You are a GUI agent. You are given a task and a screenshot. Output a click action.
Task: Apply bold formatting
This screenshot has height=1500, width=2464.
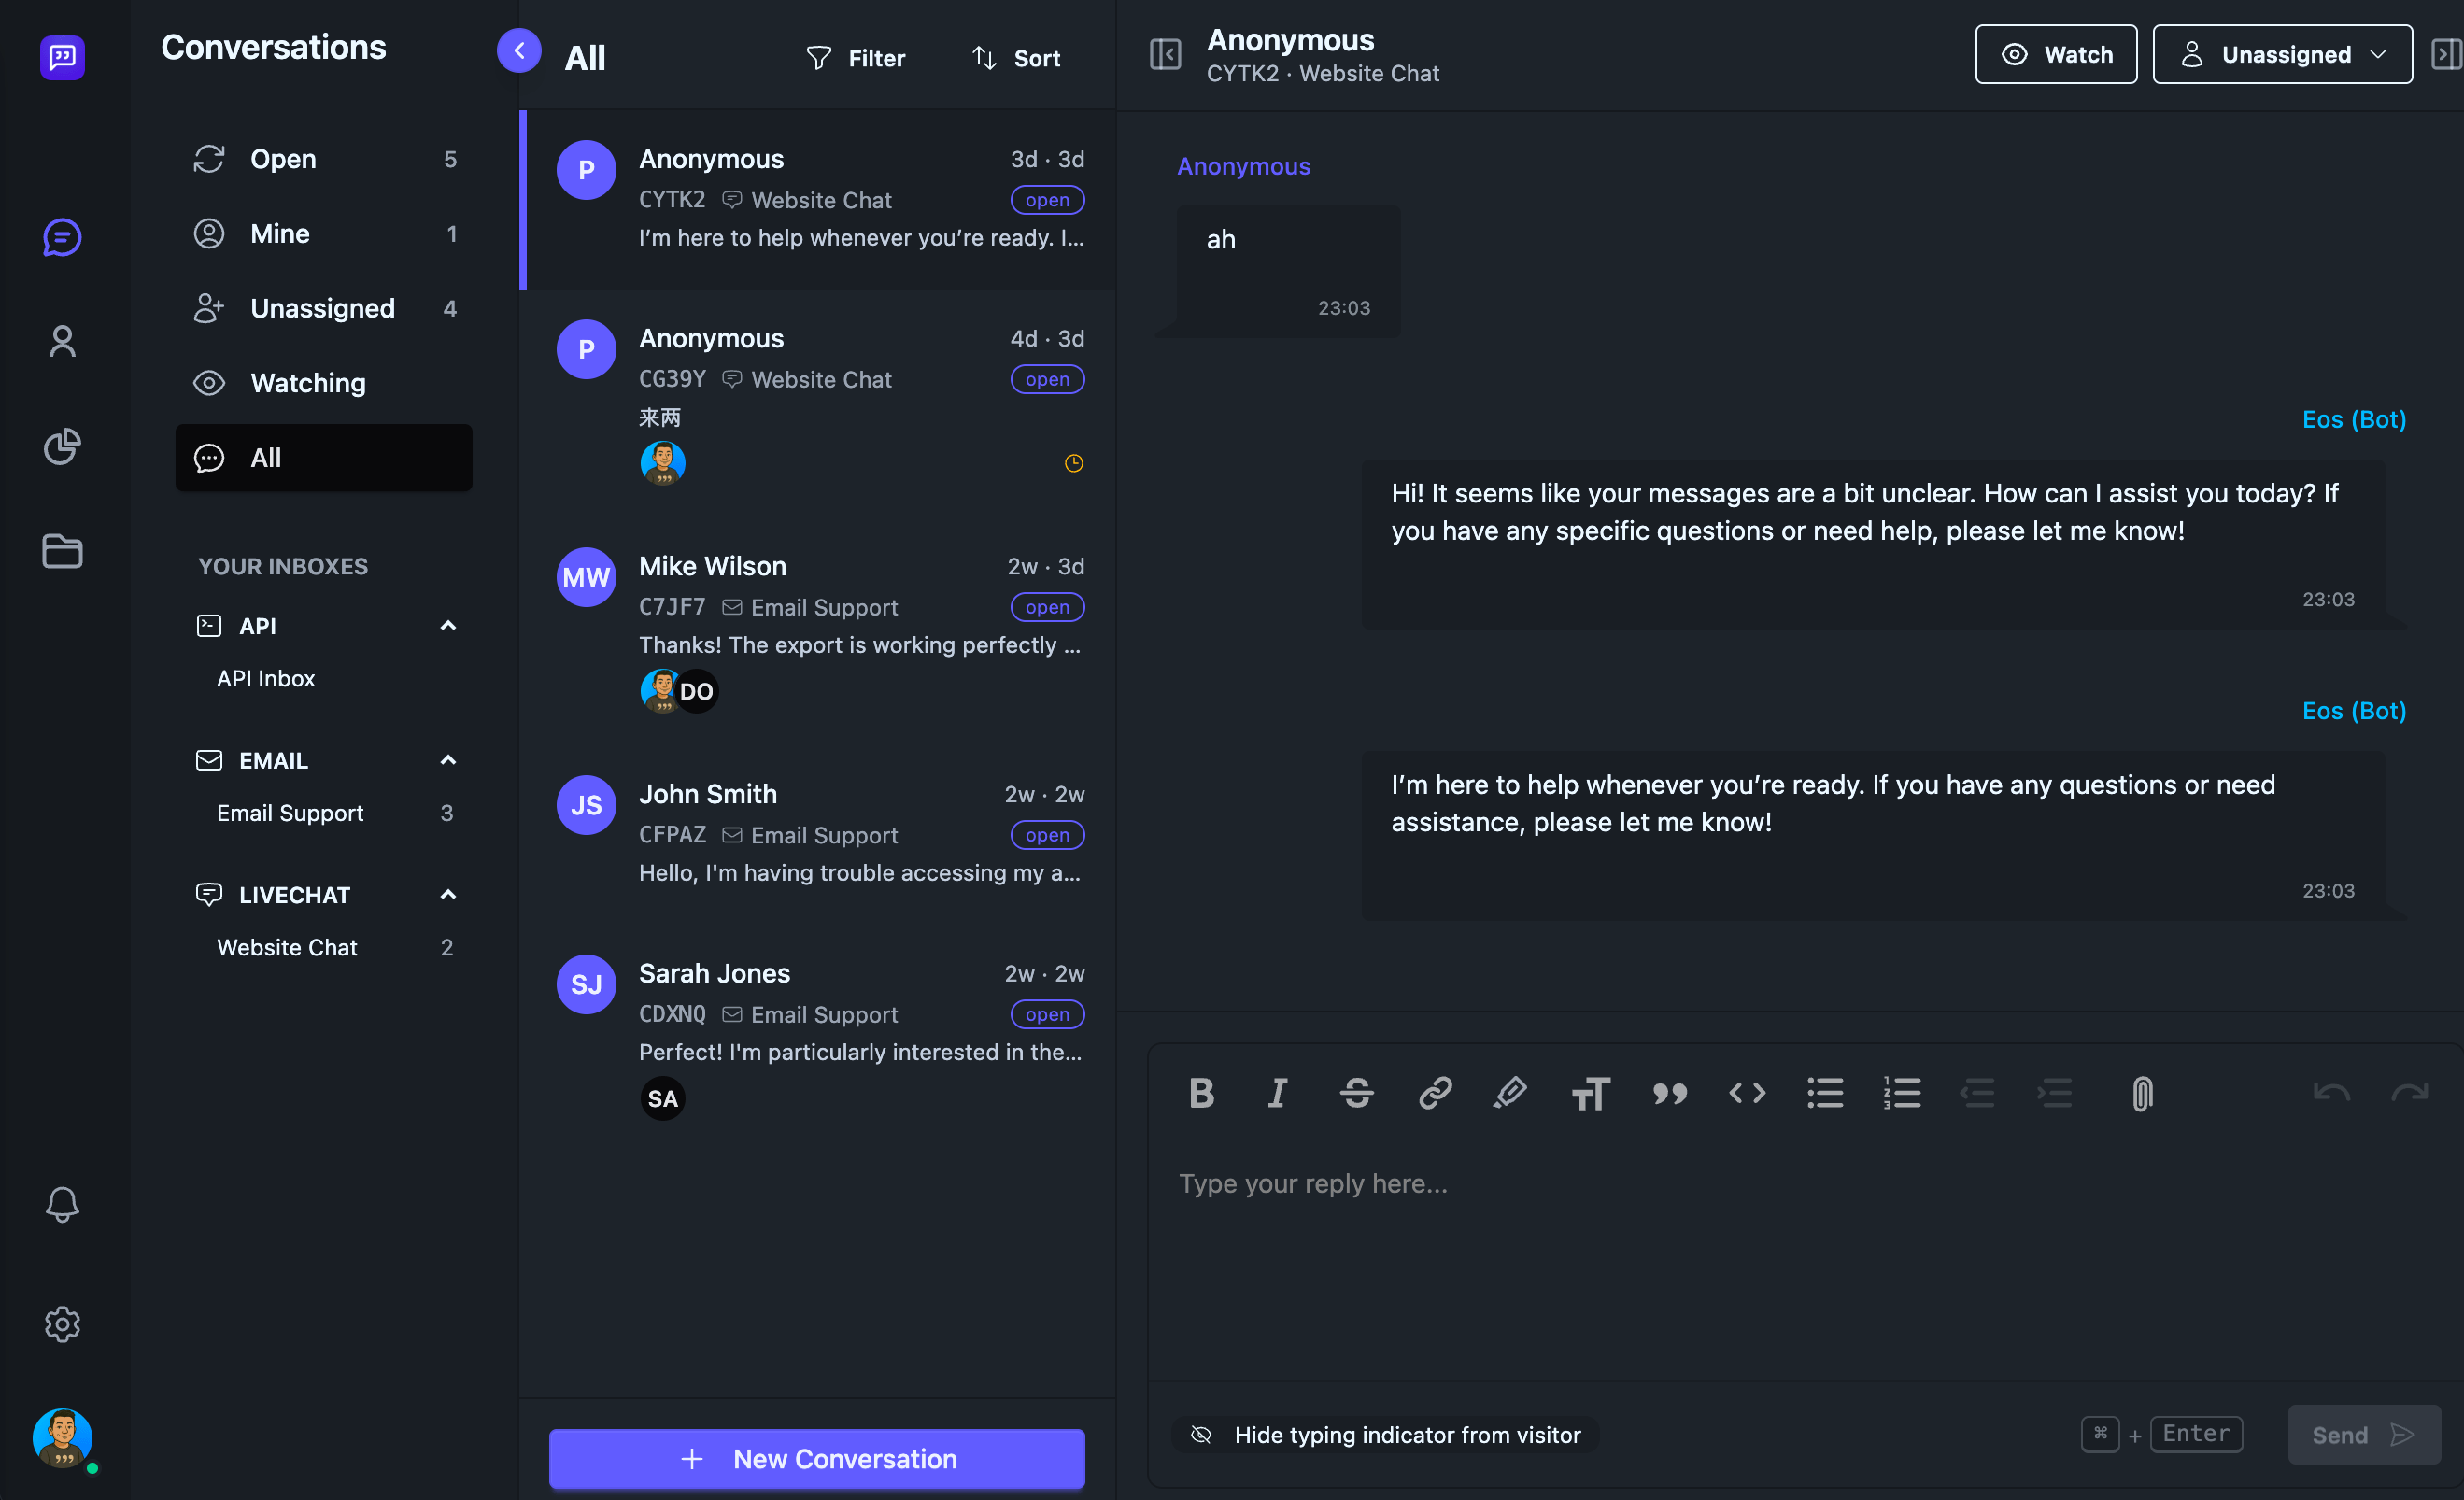[1201, 1093]
